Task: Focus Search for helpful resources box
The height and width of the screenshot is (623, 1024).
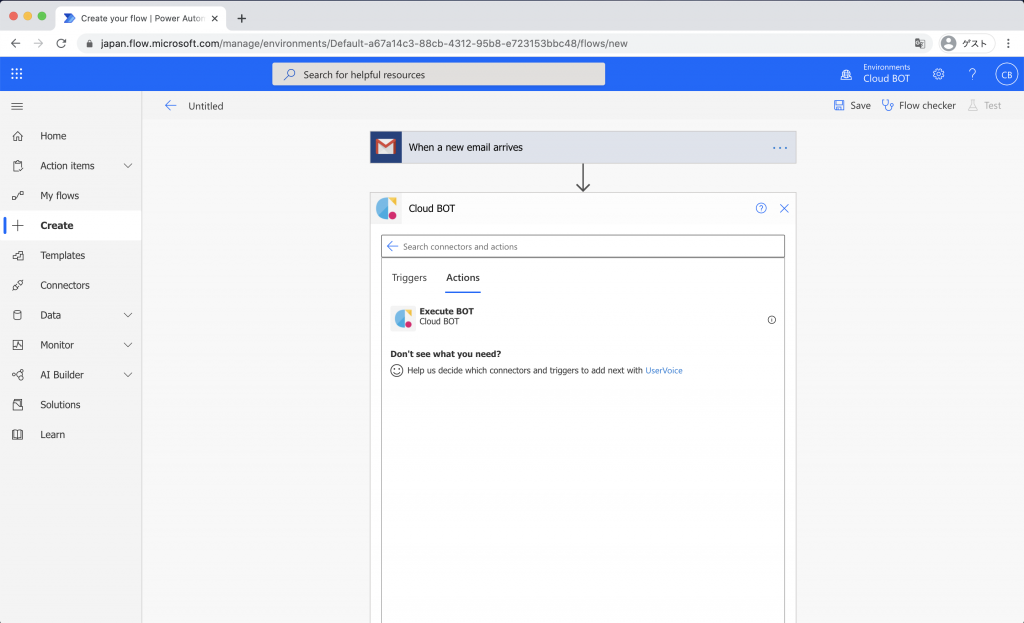Action: coord(438,74)
